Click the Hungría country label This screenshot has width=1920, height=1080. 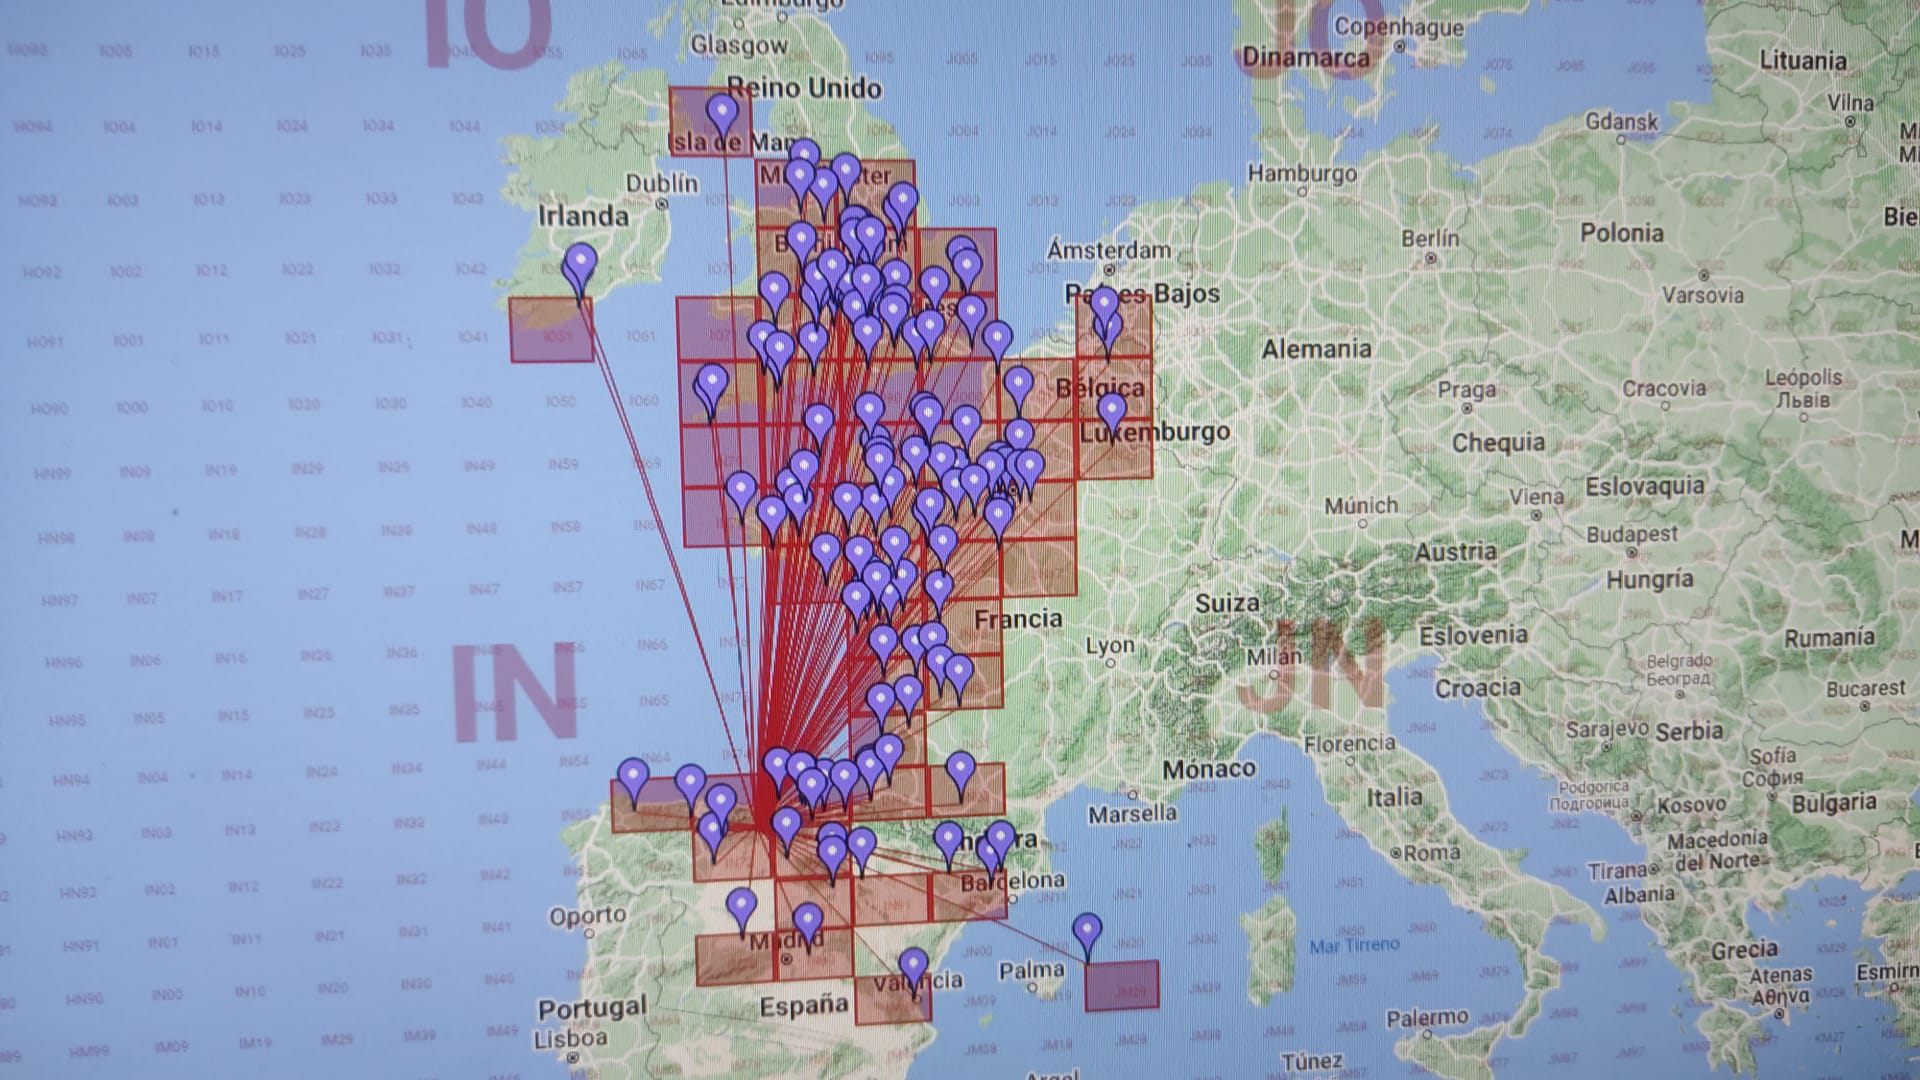1650,580
